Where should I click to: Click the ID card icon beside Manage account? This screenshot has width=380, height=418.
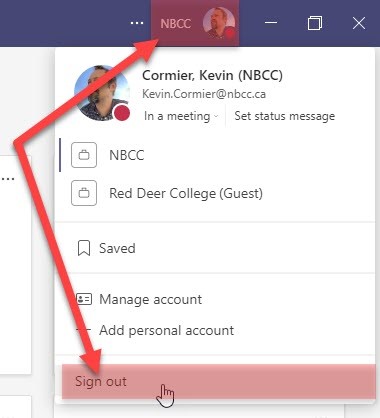pos(84,299)
